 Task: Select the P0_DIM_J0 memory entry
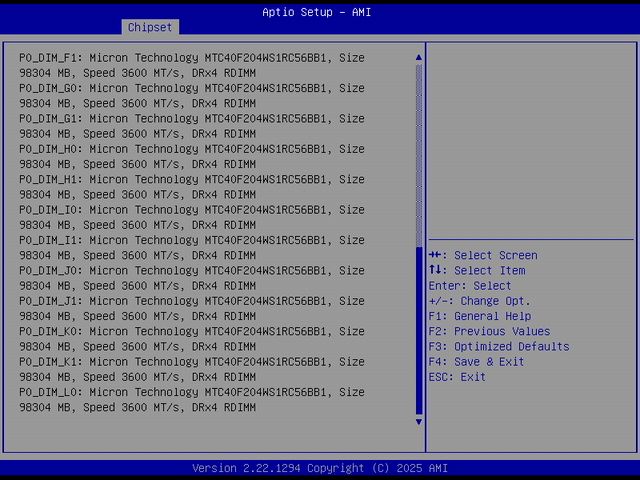192,278
